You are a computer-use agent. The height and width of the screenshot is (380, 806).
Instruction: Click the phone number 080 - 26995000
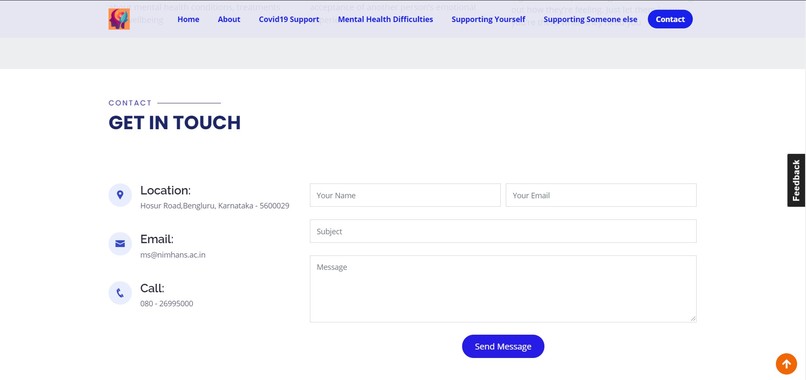coord(167,303)
